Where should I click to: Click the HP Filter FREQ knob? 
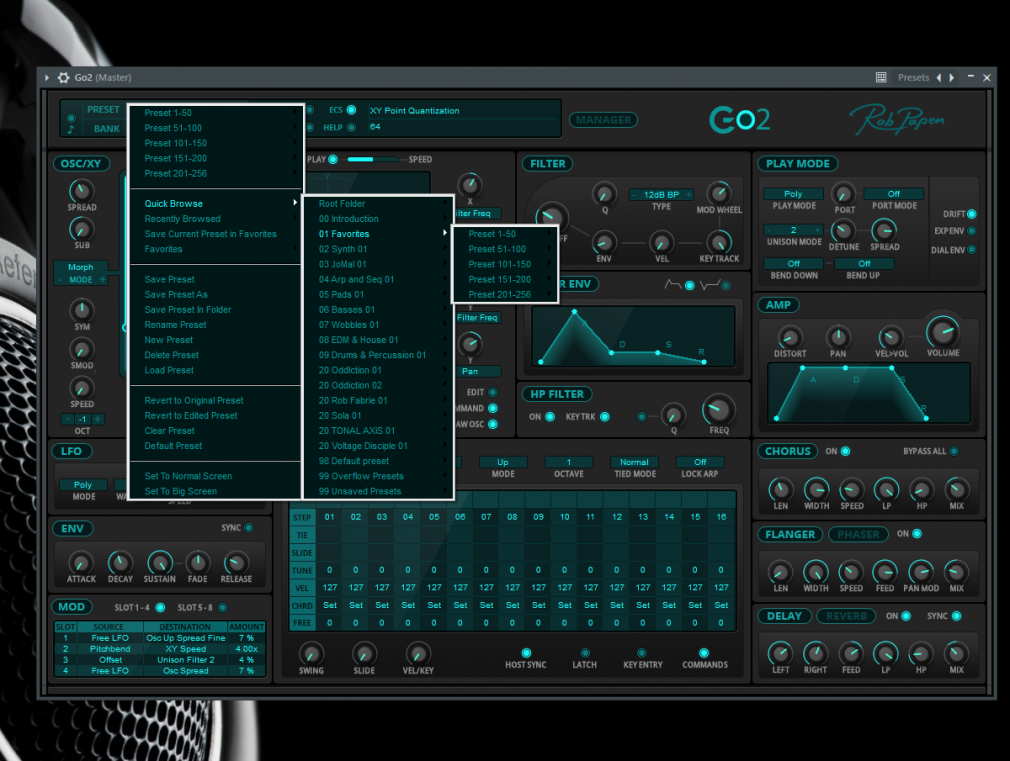718,410
